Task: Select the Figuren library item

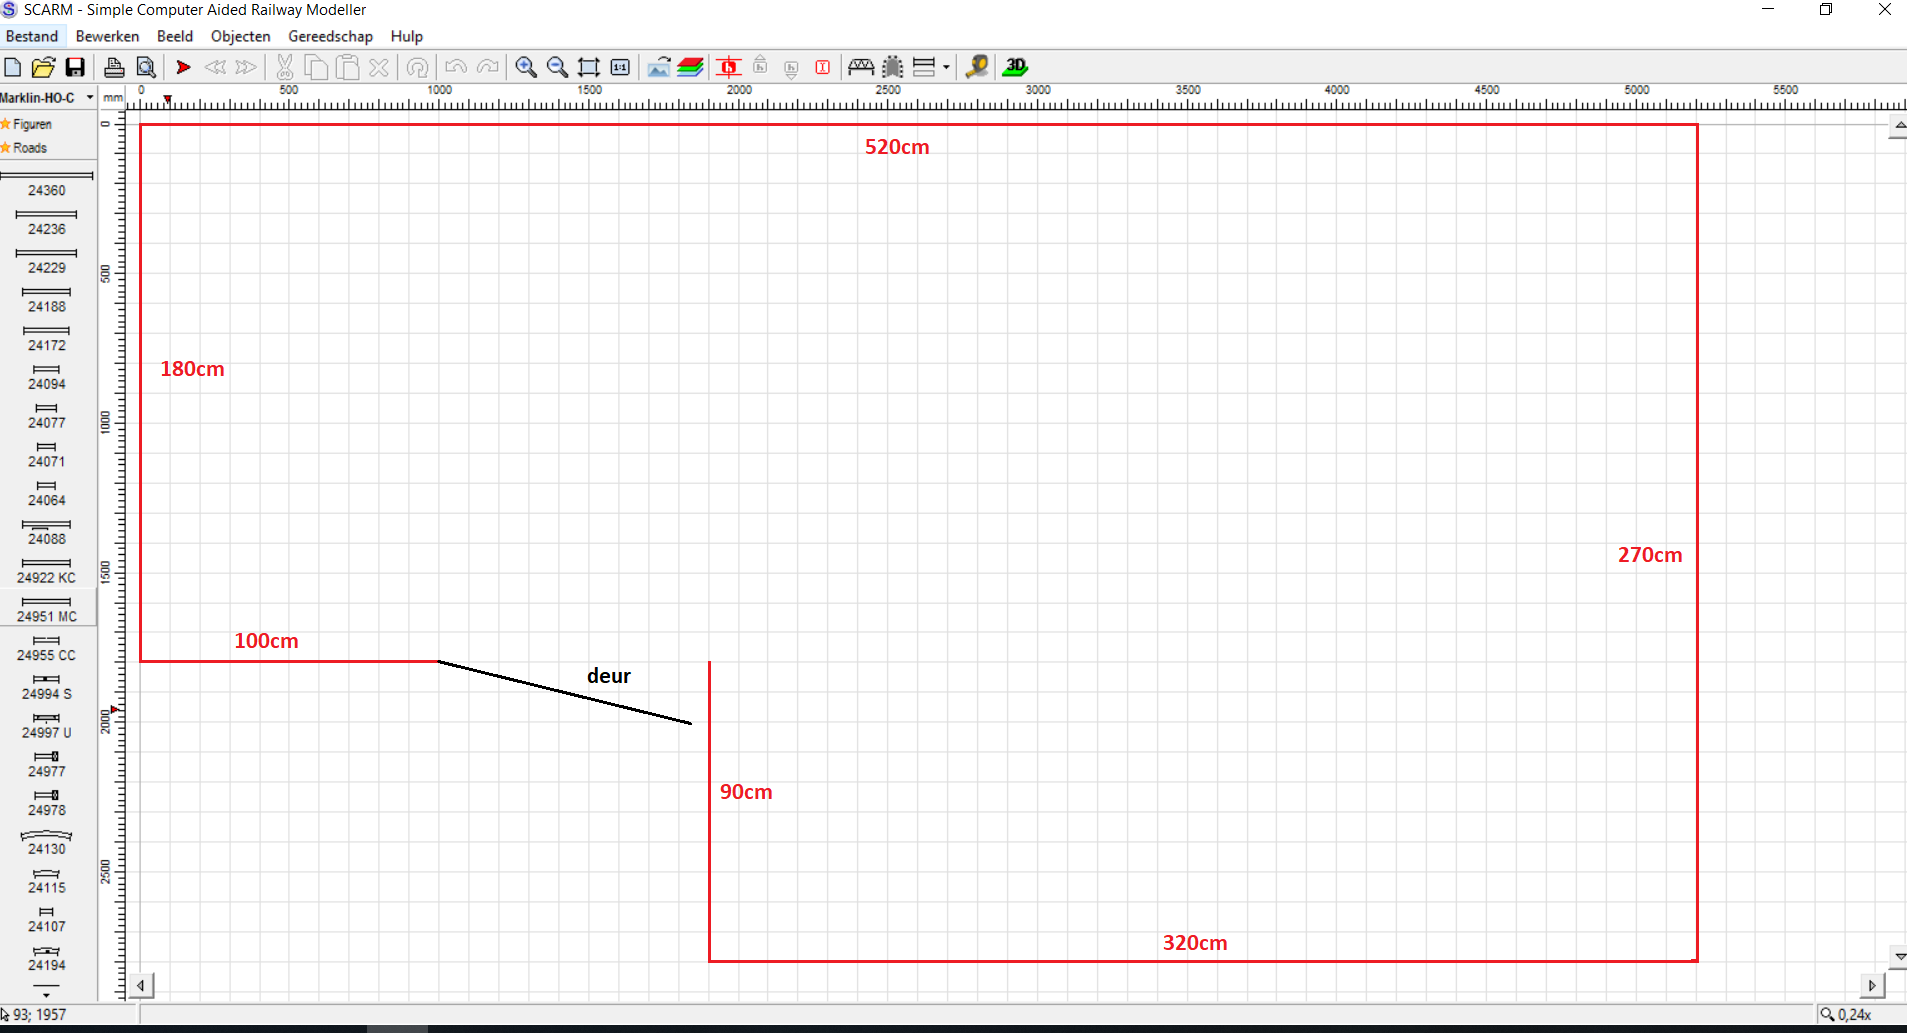Action: [32, 124]
